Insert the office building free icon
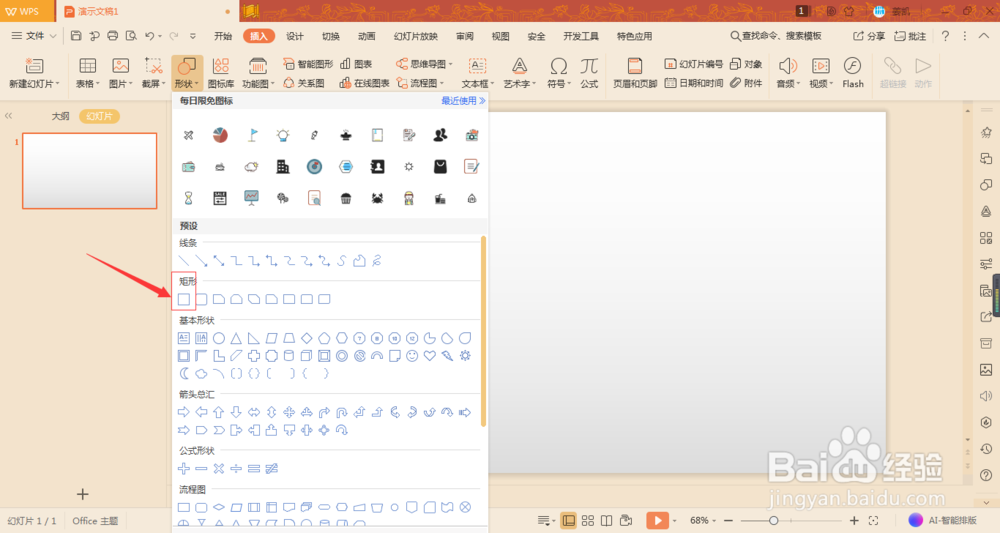1000x533 pixels. point(283,167)
